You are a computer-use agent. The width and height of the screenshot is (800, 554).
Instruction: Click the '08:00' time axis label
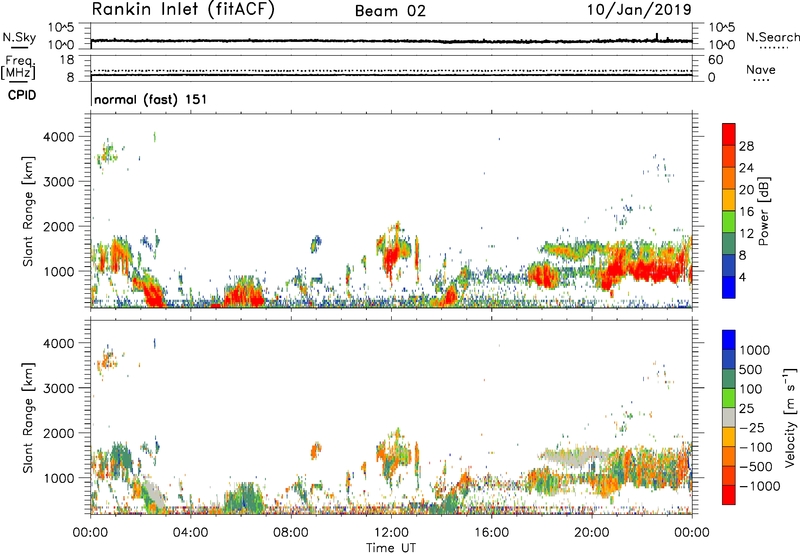[x=291, y=533]
